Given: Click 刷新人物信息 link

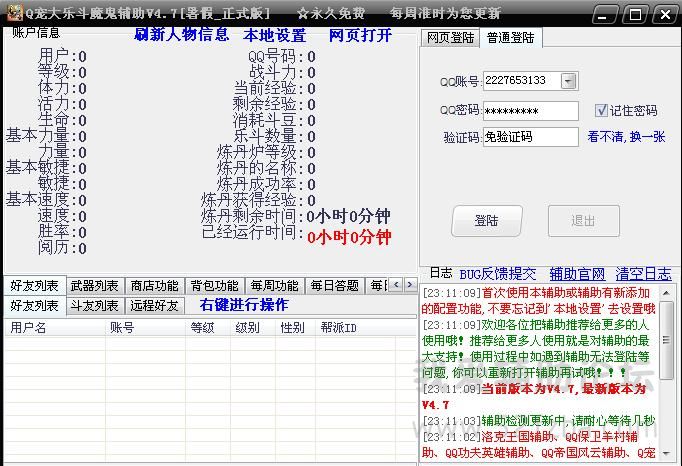Looking at the screenshot, I should click(181, 35).
